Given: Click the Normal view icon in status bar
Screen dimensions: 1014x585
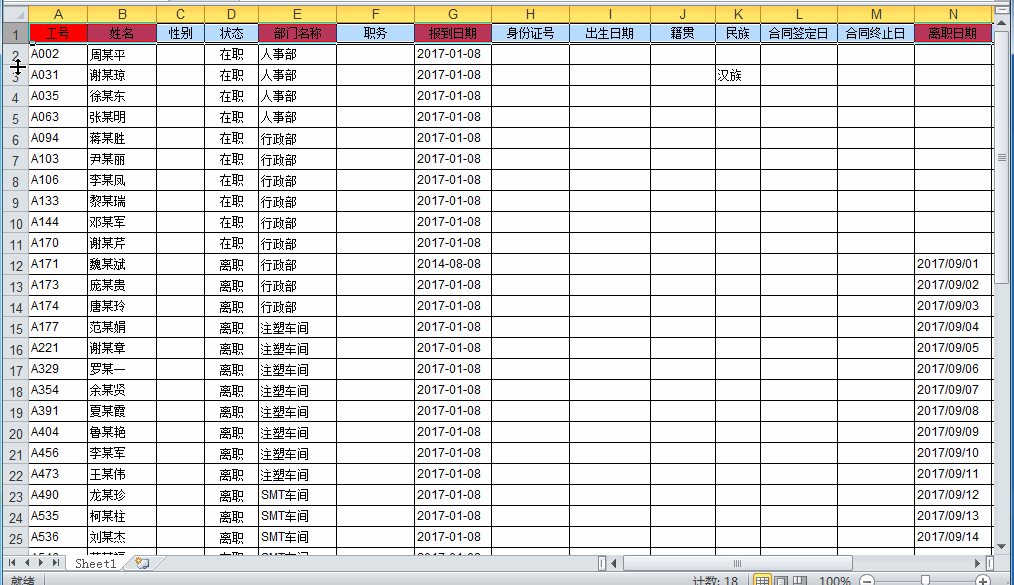Looking at the screenshot, I should click(762, 580).
